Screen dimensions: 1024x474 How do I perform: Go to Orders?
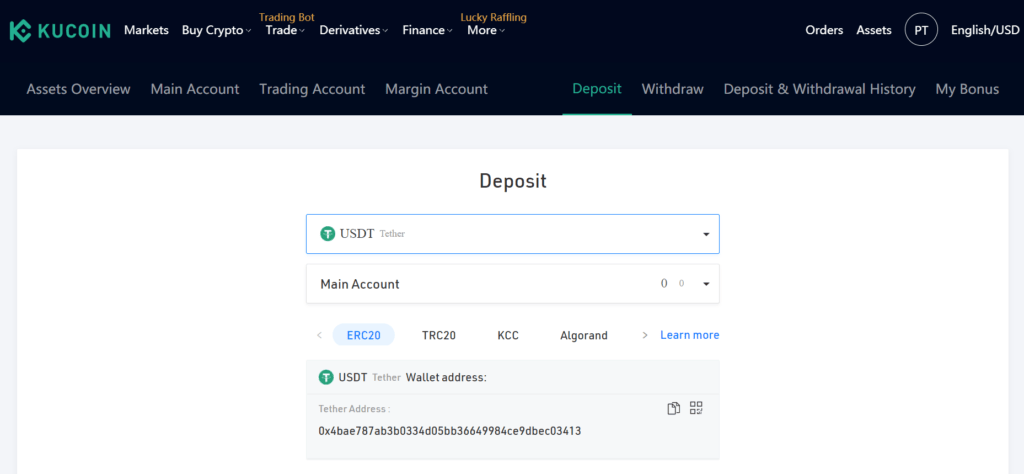point(824,30)
